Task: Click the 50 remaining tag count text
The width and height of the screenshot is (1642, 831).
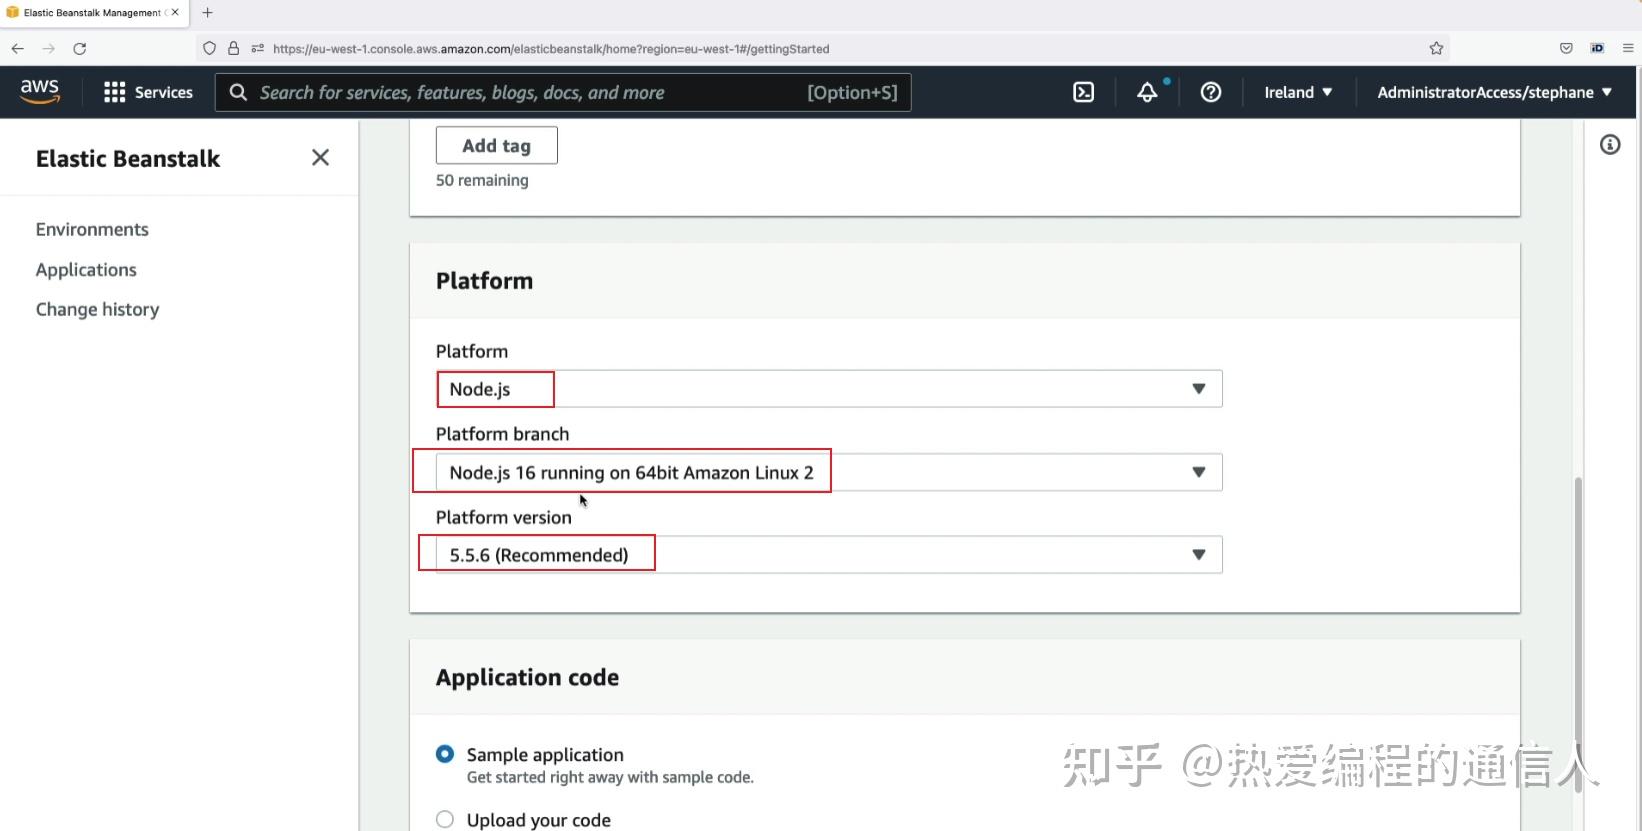Action: (482, 180)
